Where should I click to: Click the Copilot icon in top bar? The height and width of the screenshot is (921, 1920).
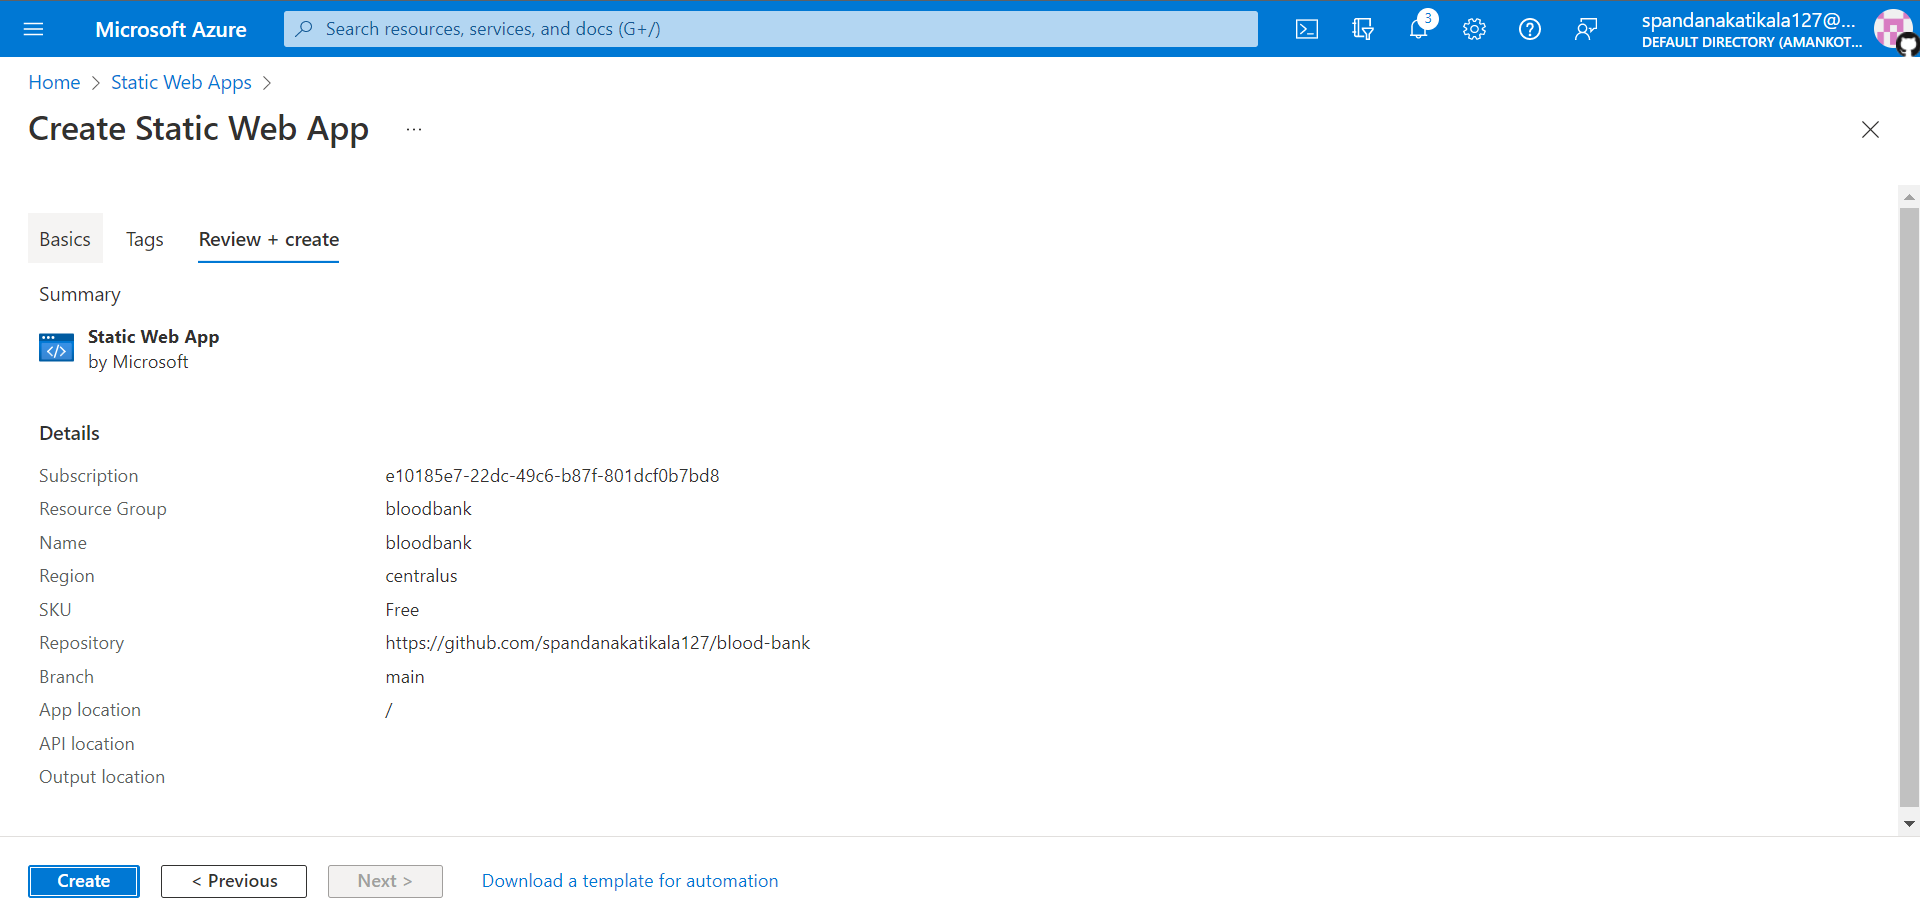pos(1362,29)
